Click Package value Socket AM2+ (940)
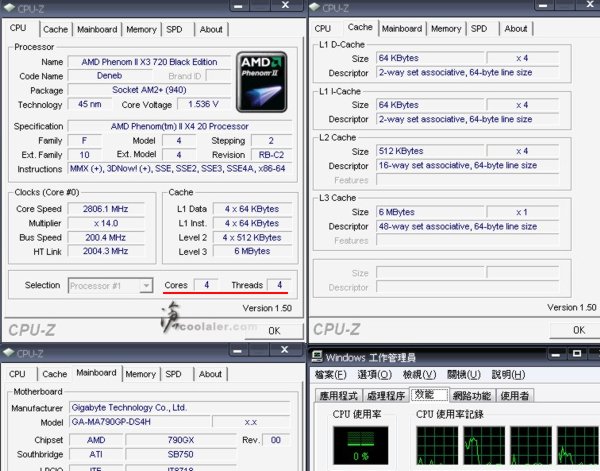Screen dimensions: 600x471 pyautogui.click(x=149, y=90)
